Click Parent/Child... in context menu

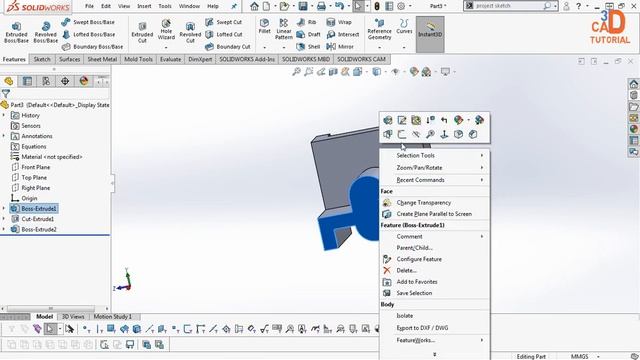[x=434, y=248]
